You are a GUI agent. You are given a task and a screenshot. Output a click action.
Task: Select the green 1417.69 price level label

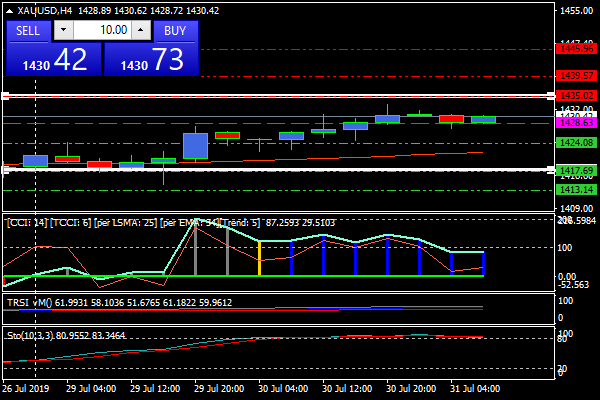(577, 170)
